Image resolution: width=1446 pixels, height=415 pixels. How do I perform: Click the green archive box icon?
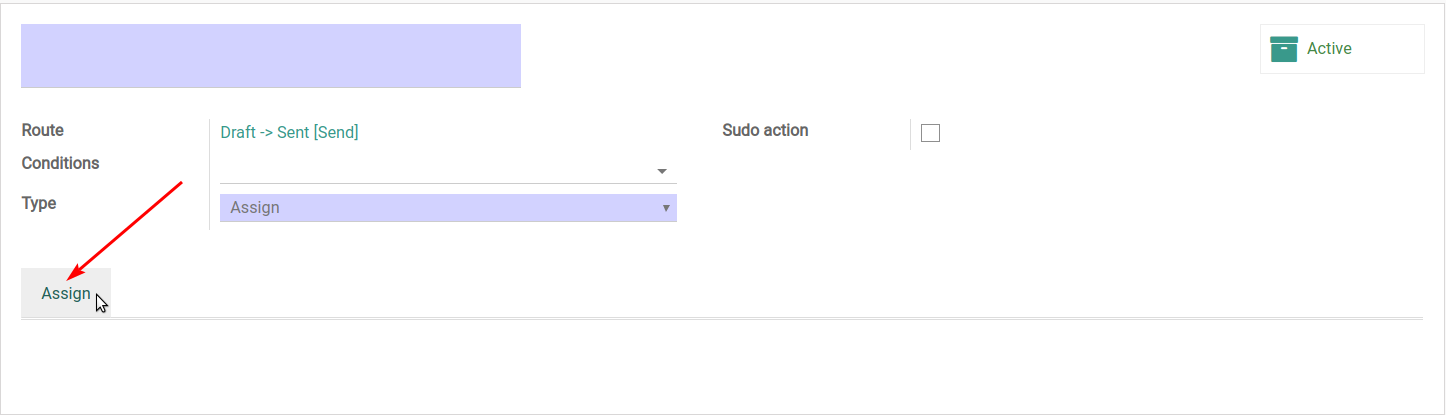(1284, 49)
